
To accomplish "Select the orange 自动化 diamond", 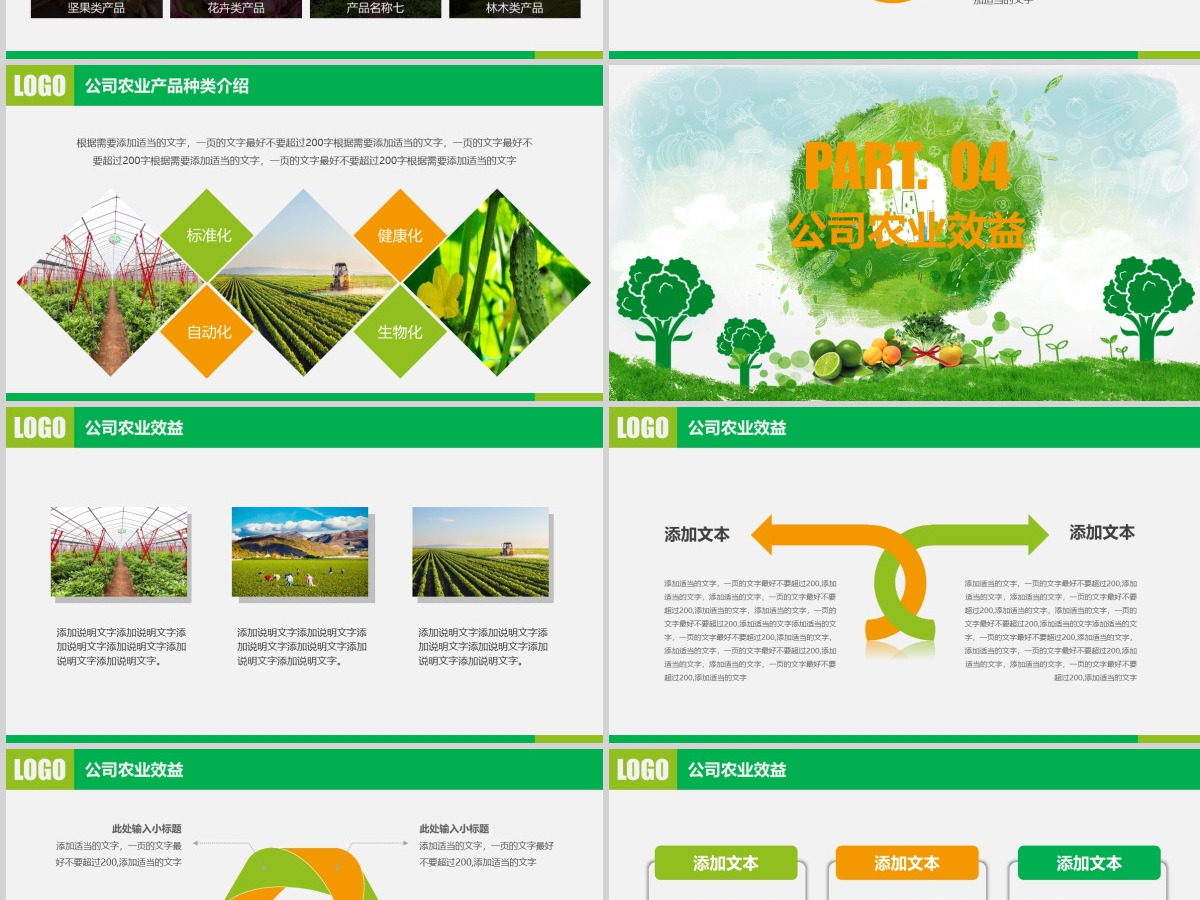I will [x=209, y=331].
